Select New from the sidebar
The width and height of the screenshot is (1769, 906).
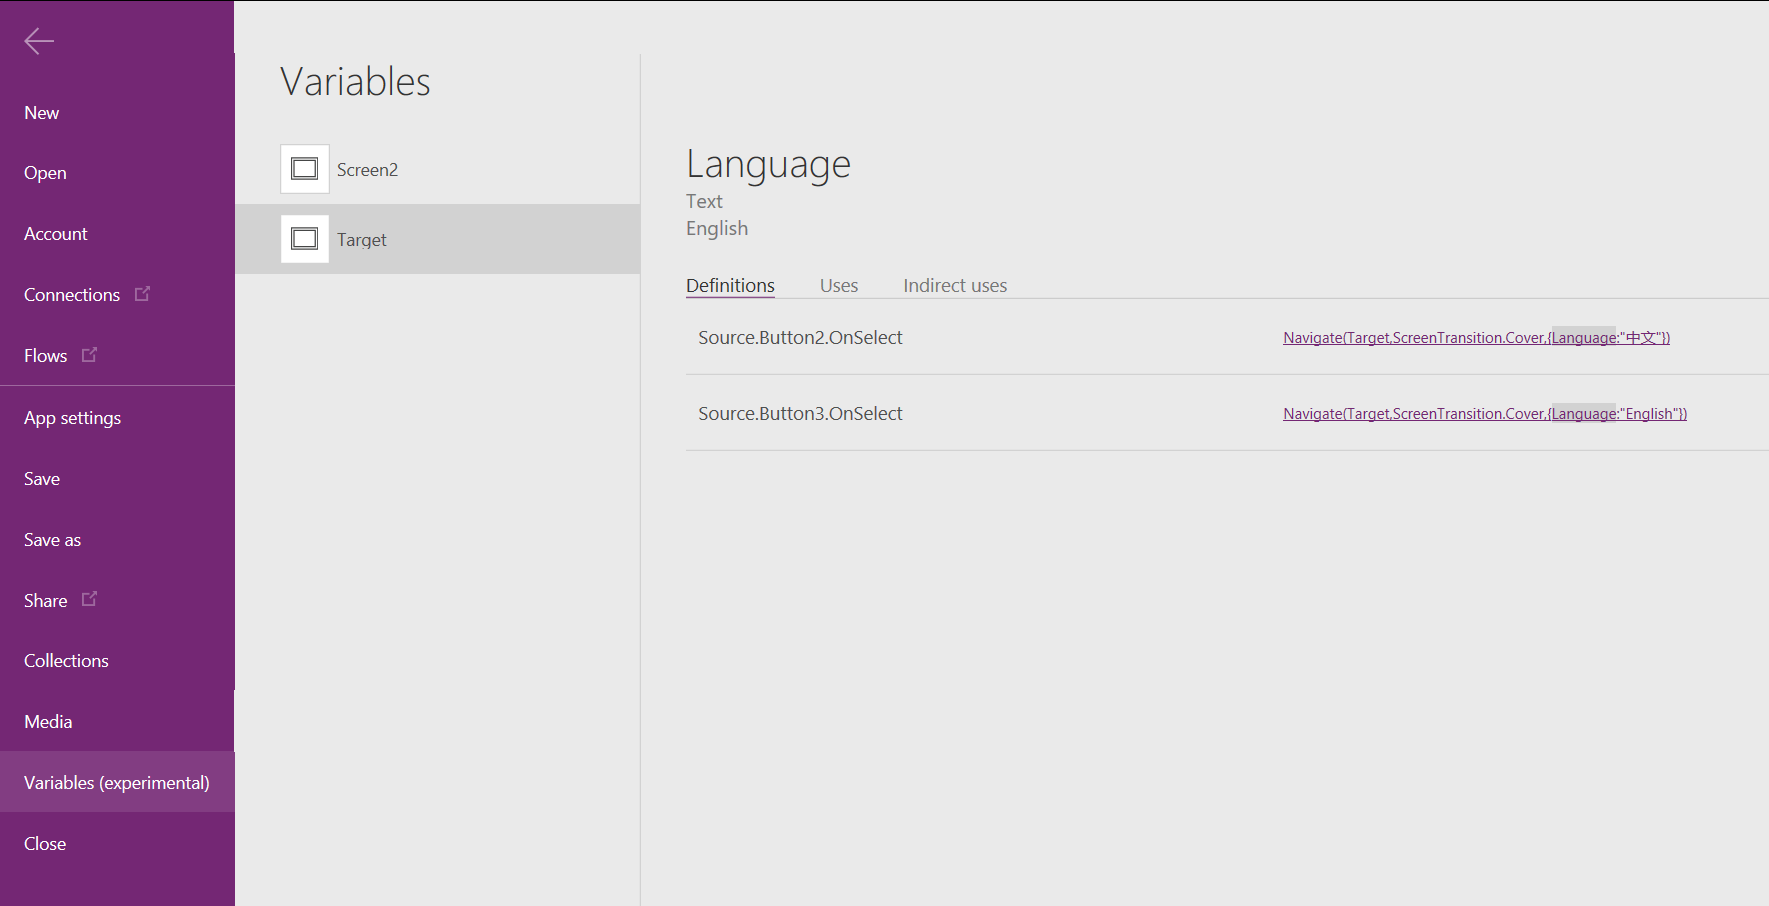point(41,112)
